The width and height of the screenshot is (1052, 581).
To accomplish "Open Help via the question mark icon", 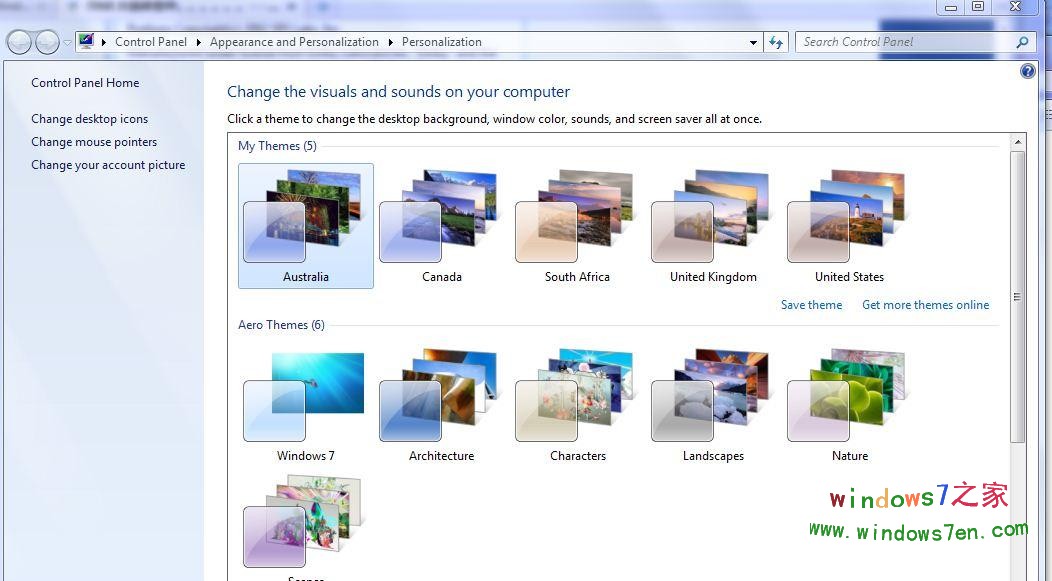I will [x=1027, y=70].
